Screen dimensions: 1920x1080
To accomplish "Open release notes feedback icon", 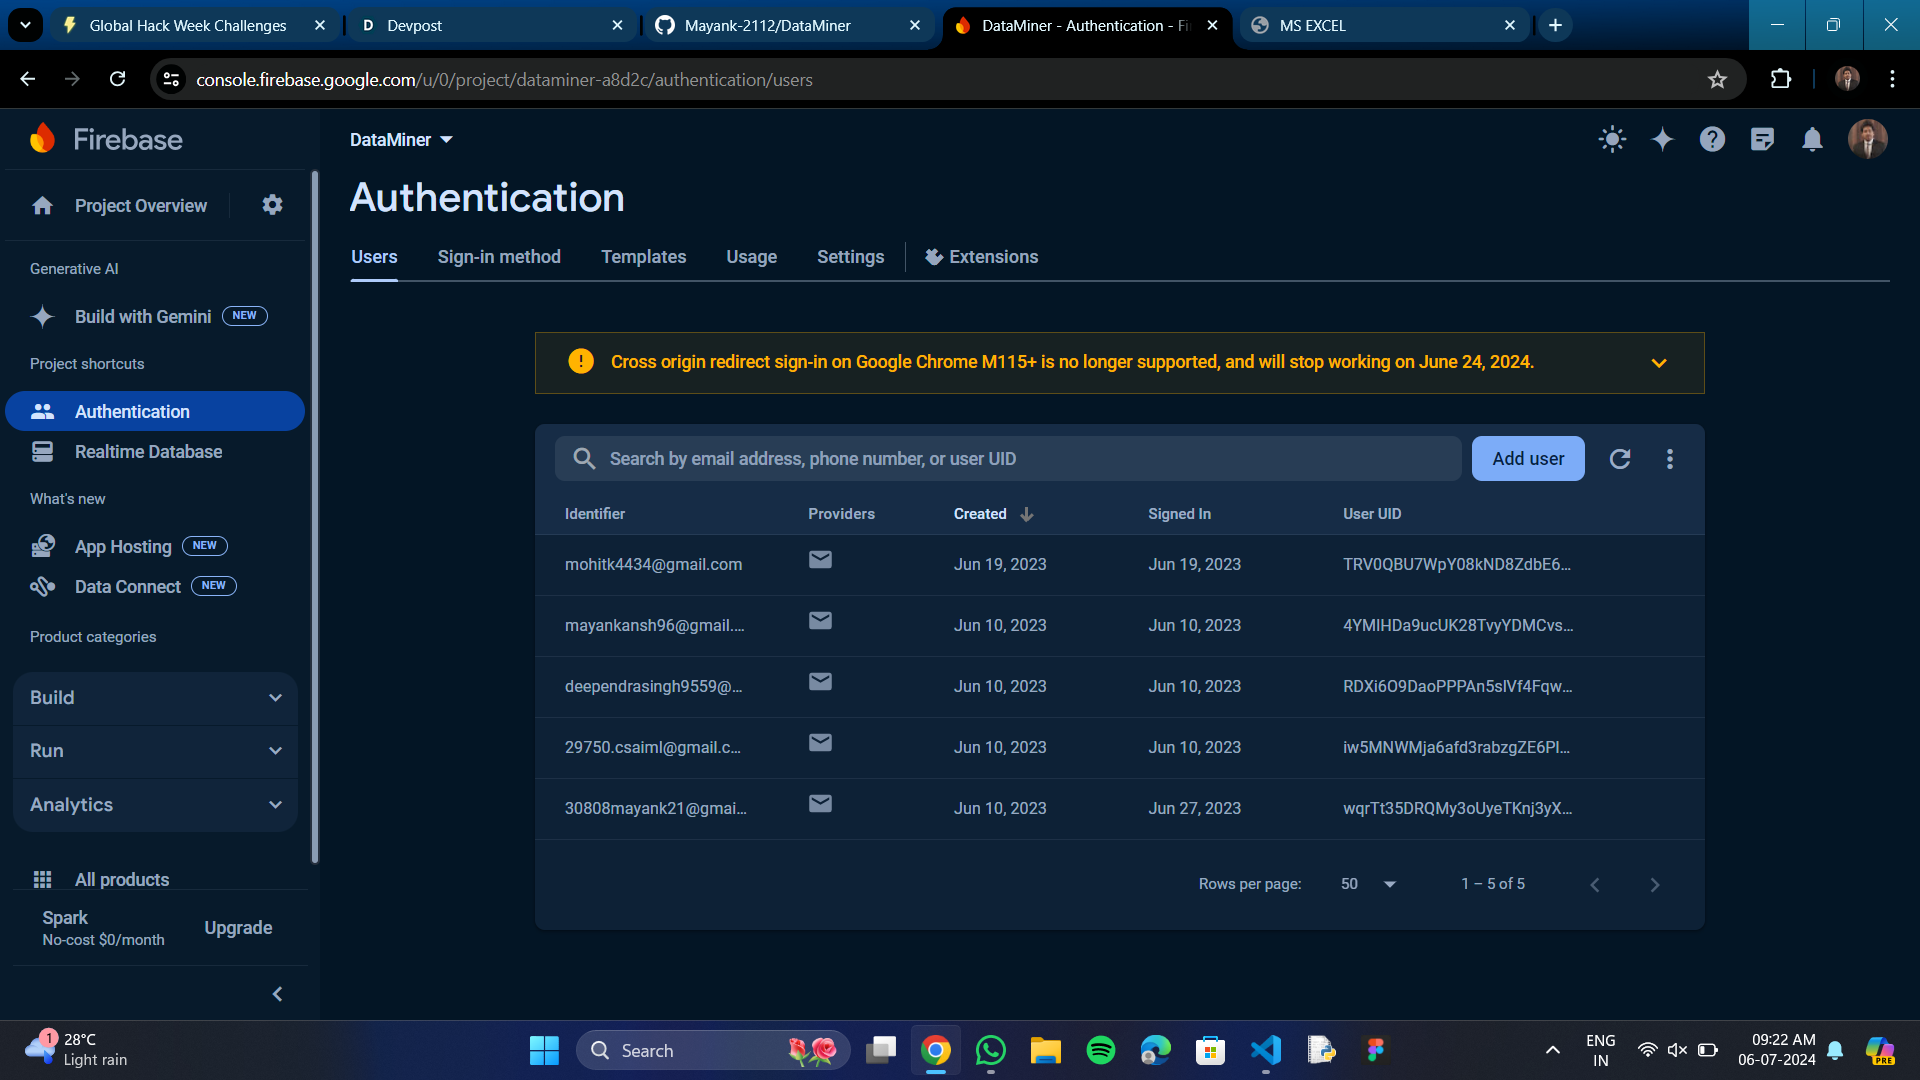I will tap(1762, 139).
